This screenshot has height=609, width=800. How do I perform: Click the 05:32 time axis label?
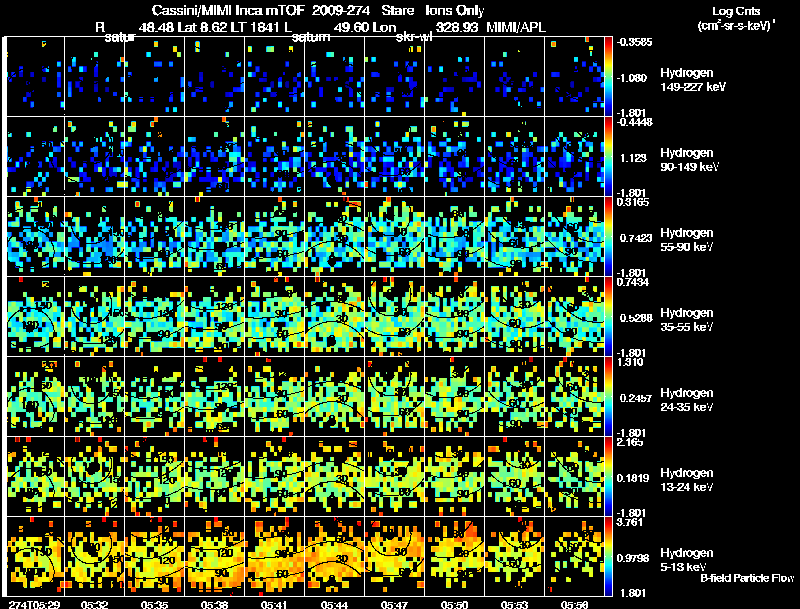point(94,604)
